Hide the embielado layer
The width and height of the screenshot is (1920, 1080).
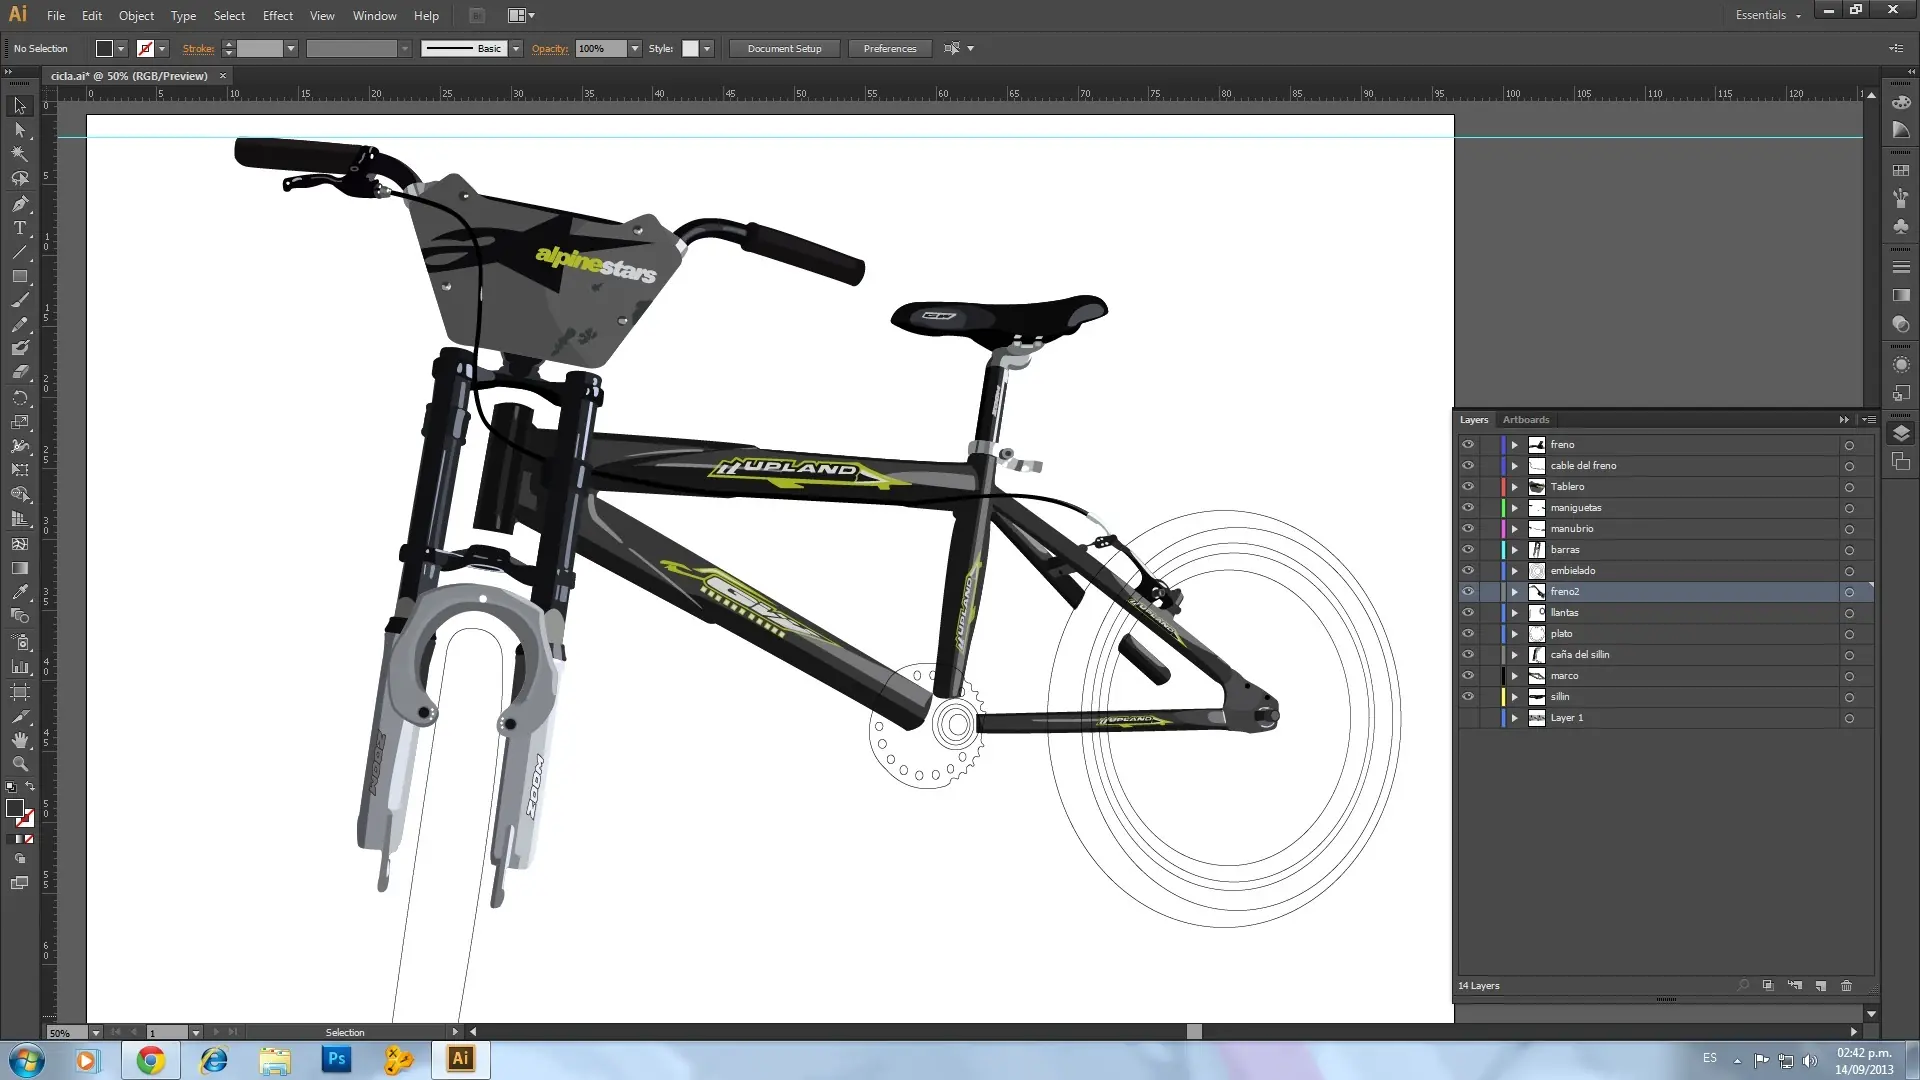click(x=1467, y=571)
